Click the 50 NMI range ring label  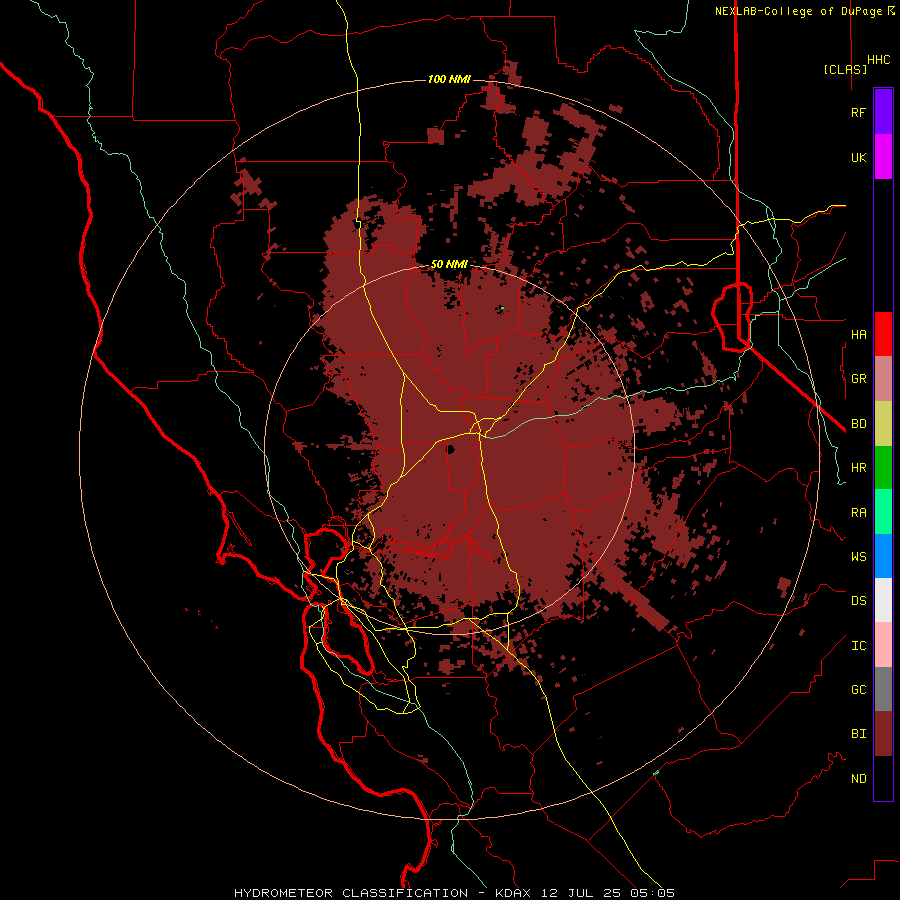449,264
